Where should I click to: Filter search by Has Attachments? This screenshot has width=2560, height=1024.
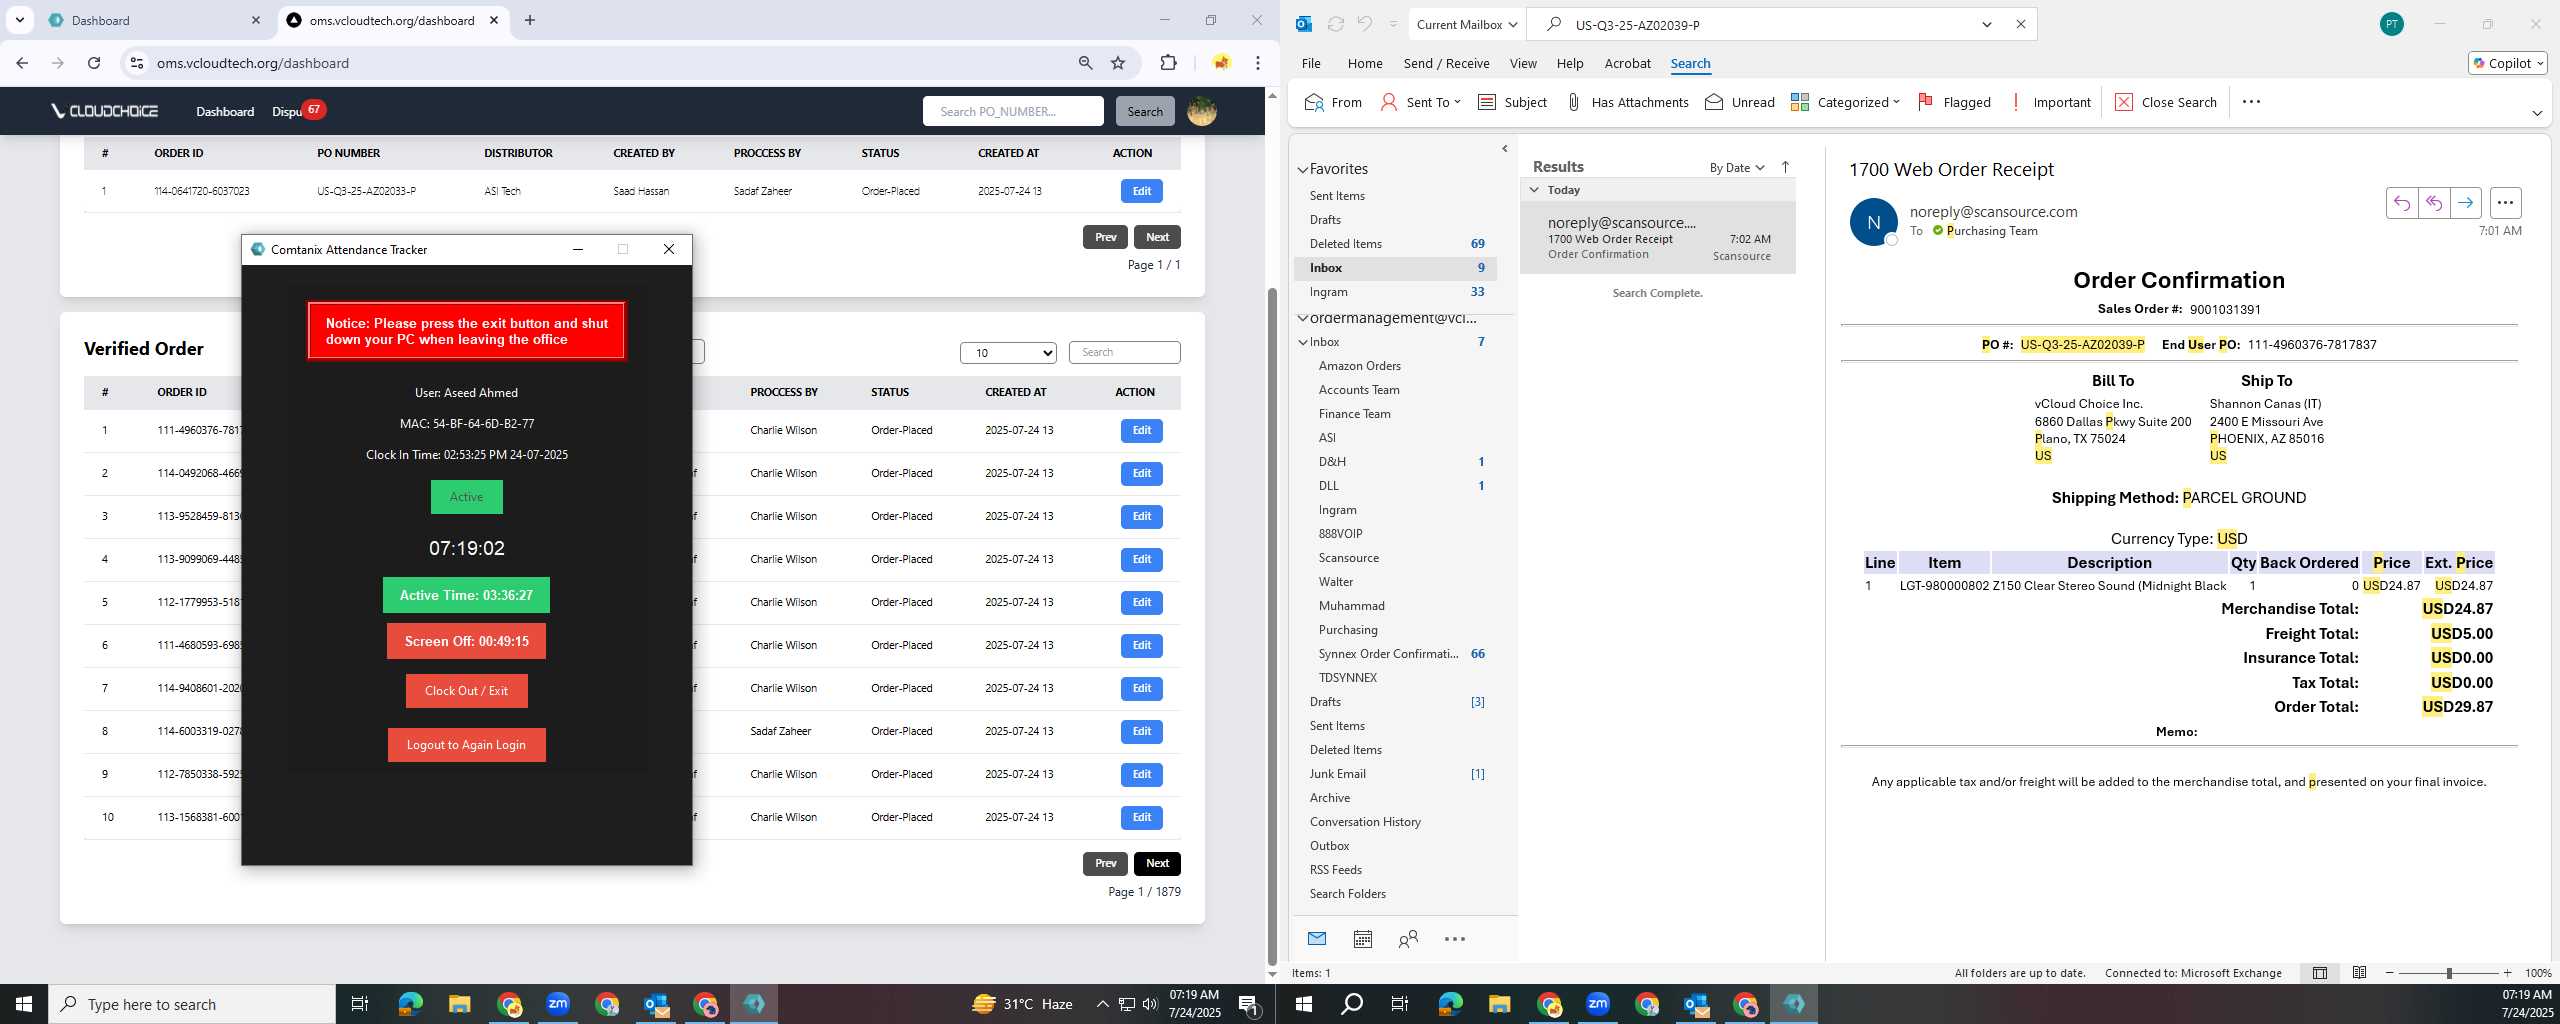tap(1627, 102)
